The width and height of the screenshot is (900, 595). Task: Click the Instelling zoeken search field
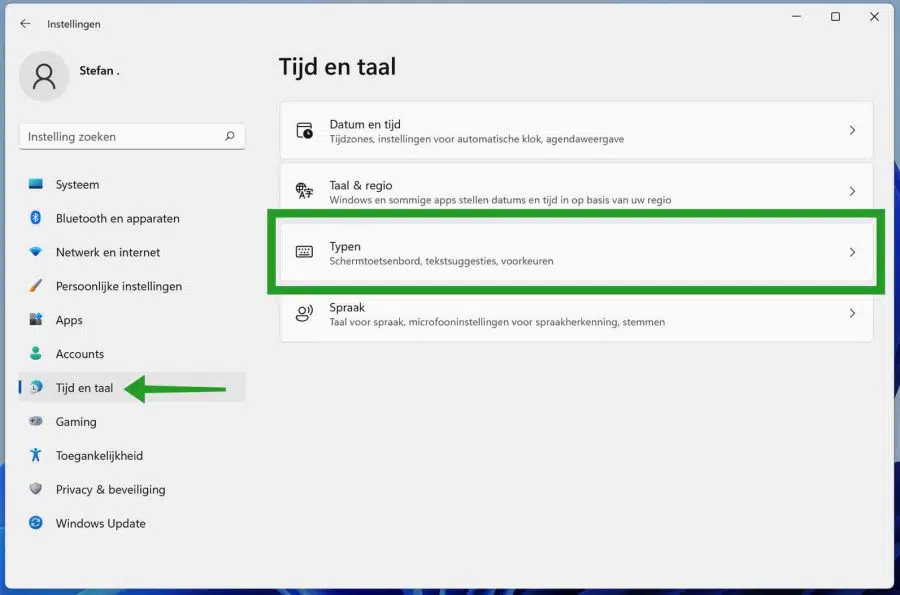132,136
